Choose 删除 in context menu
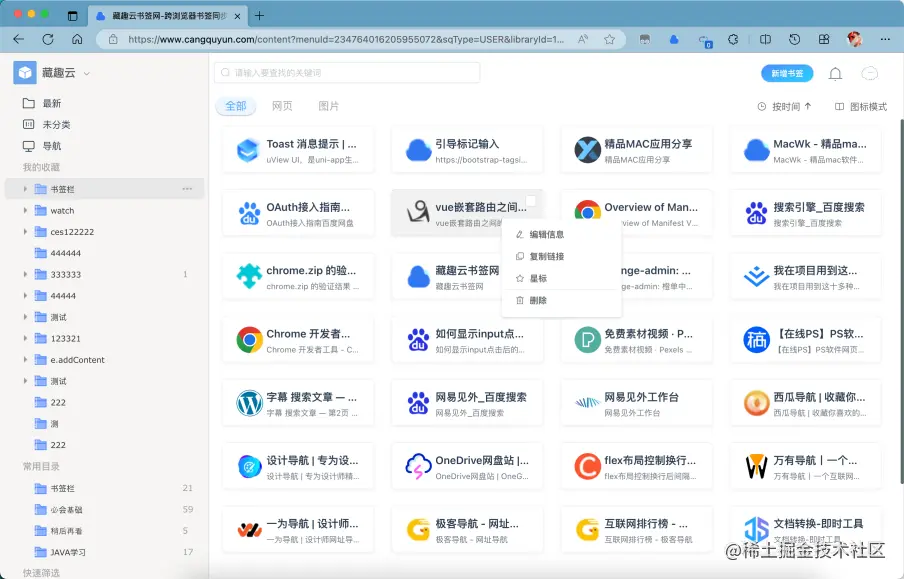The width and height of the screenshot is (904, 579). (x=562, y=300)
